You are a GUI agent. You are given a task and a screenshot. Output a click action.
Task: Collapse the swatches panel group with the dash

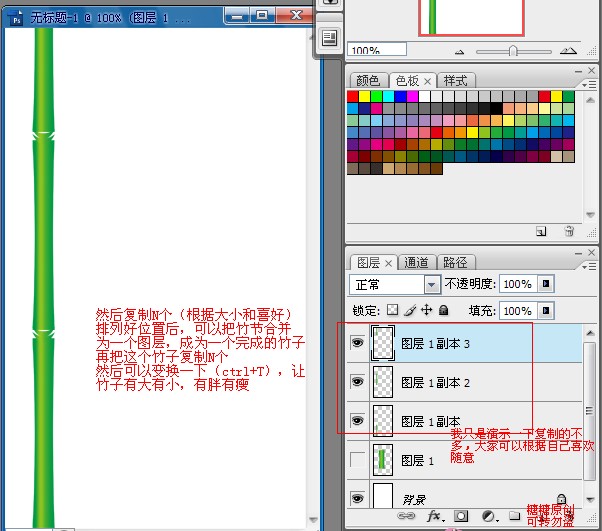click(578, 71)
